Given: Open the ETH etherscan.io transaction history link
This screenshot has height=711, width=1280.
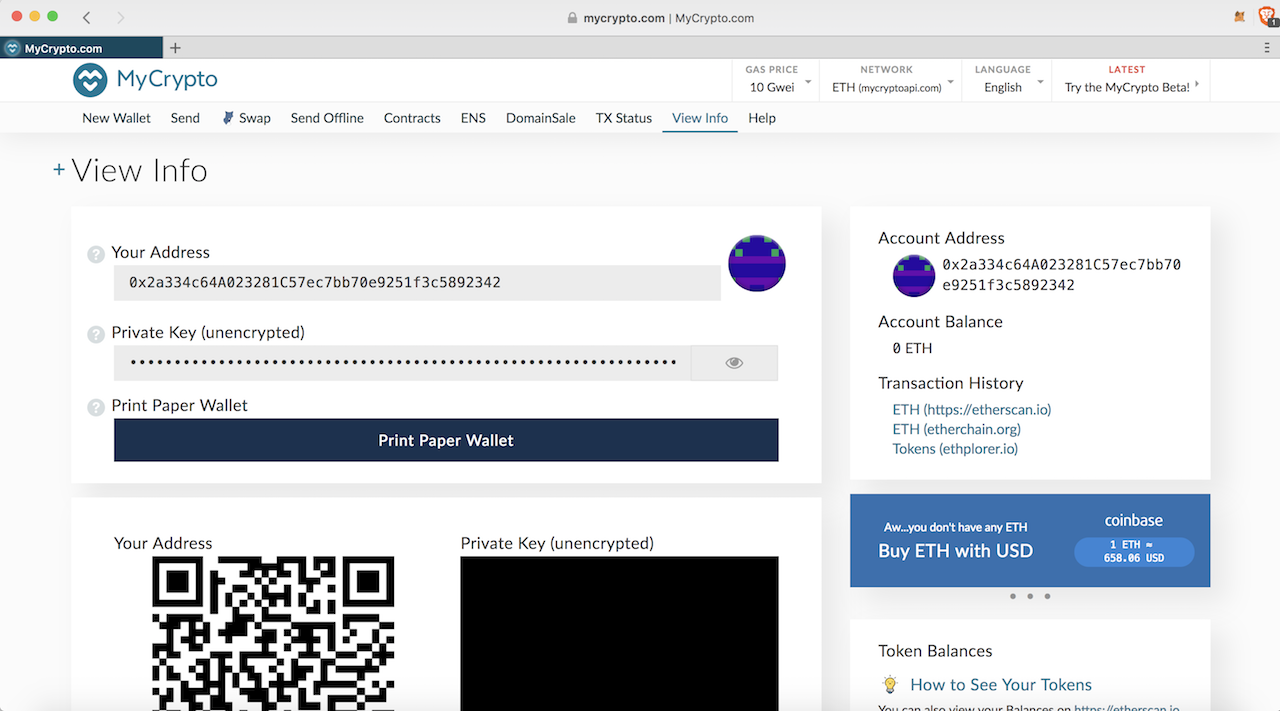Looking at the screenshot, I should click(971, 410).
